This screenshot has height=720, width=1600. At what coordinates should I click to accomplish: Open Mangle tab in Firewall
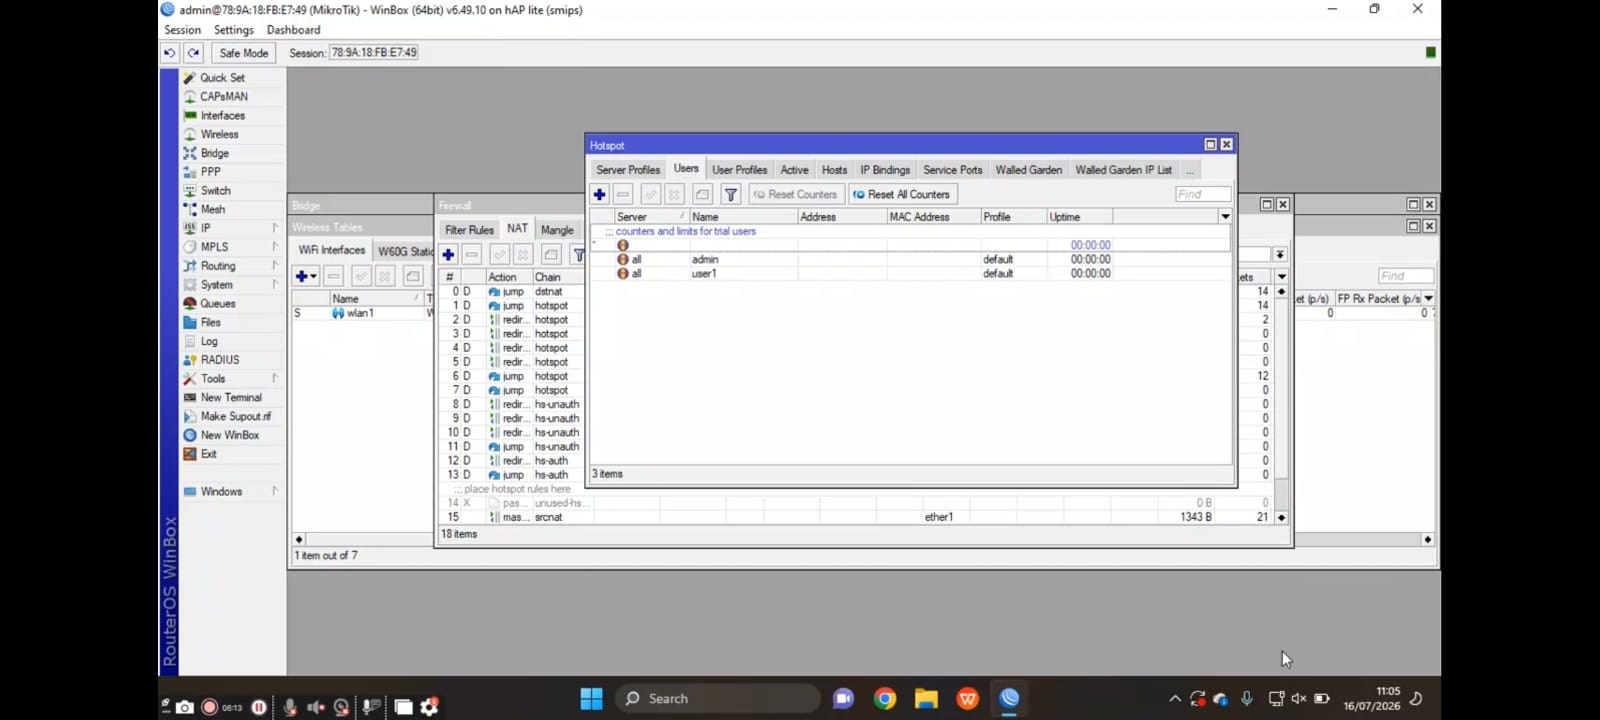pyautogui.click(x=557, y=230)
